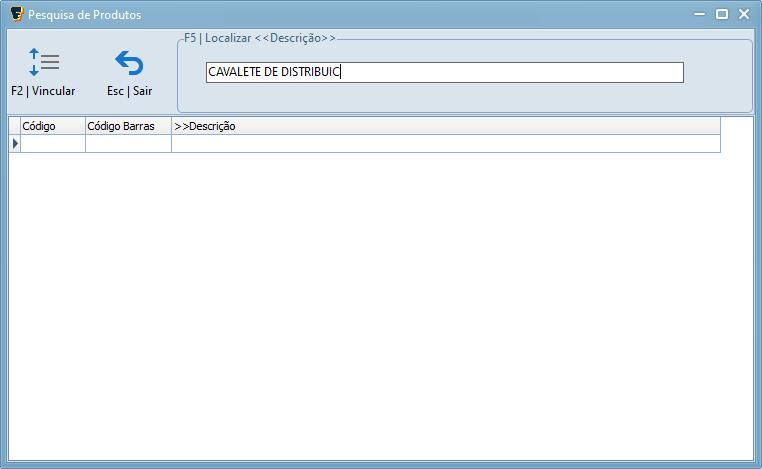Click the grid's top-left corner header cell
Viewport: 762px width, 469px height.
coord(14,126)
